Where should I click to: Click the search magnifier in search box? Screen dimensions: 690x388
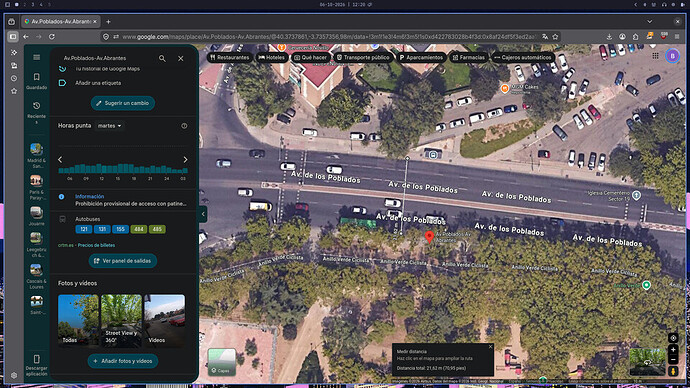(x=162, y=58)
